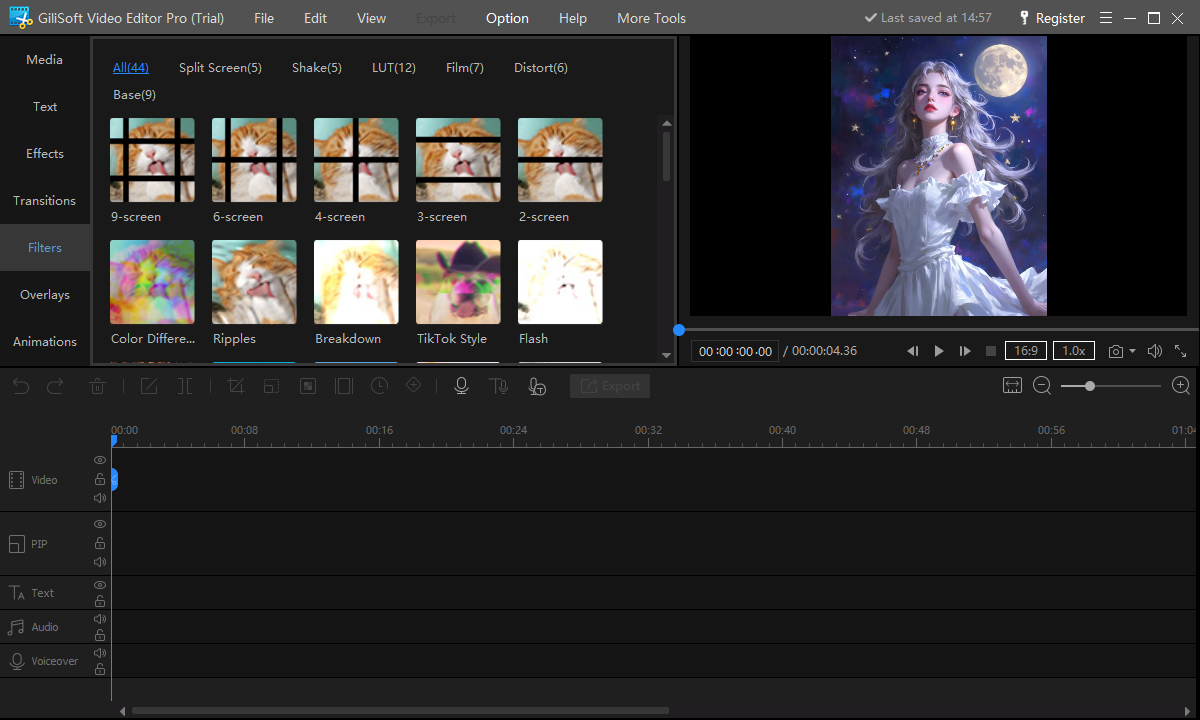
Task: Select the Distort(6) filter category
Action: pyautogui.click(x=541, y=68)
